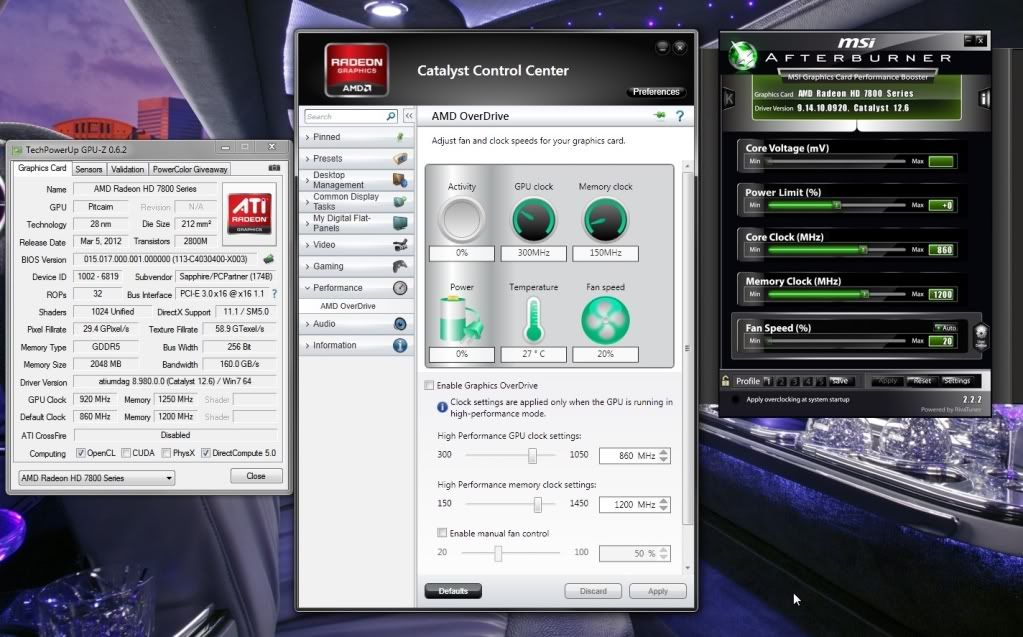The image size is (1023, 637).
Task: Click the Afterburner info side button
Action: pos(985,99)
